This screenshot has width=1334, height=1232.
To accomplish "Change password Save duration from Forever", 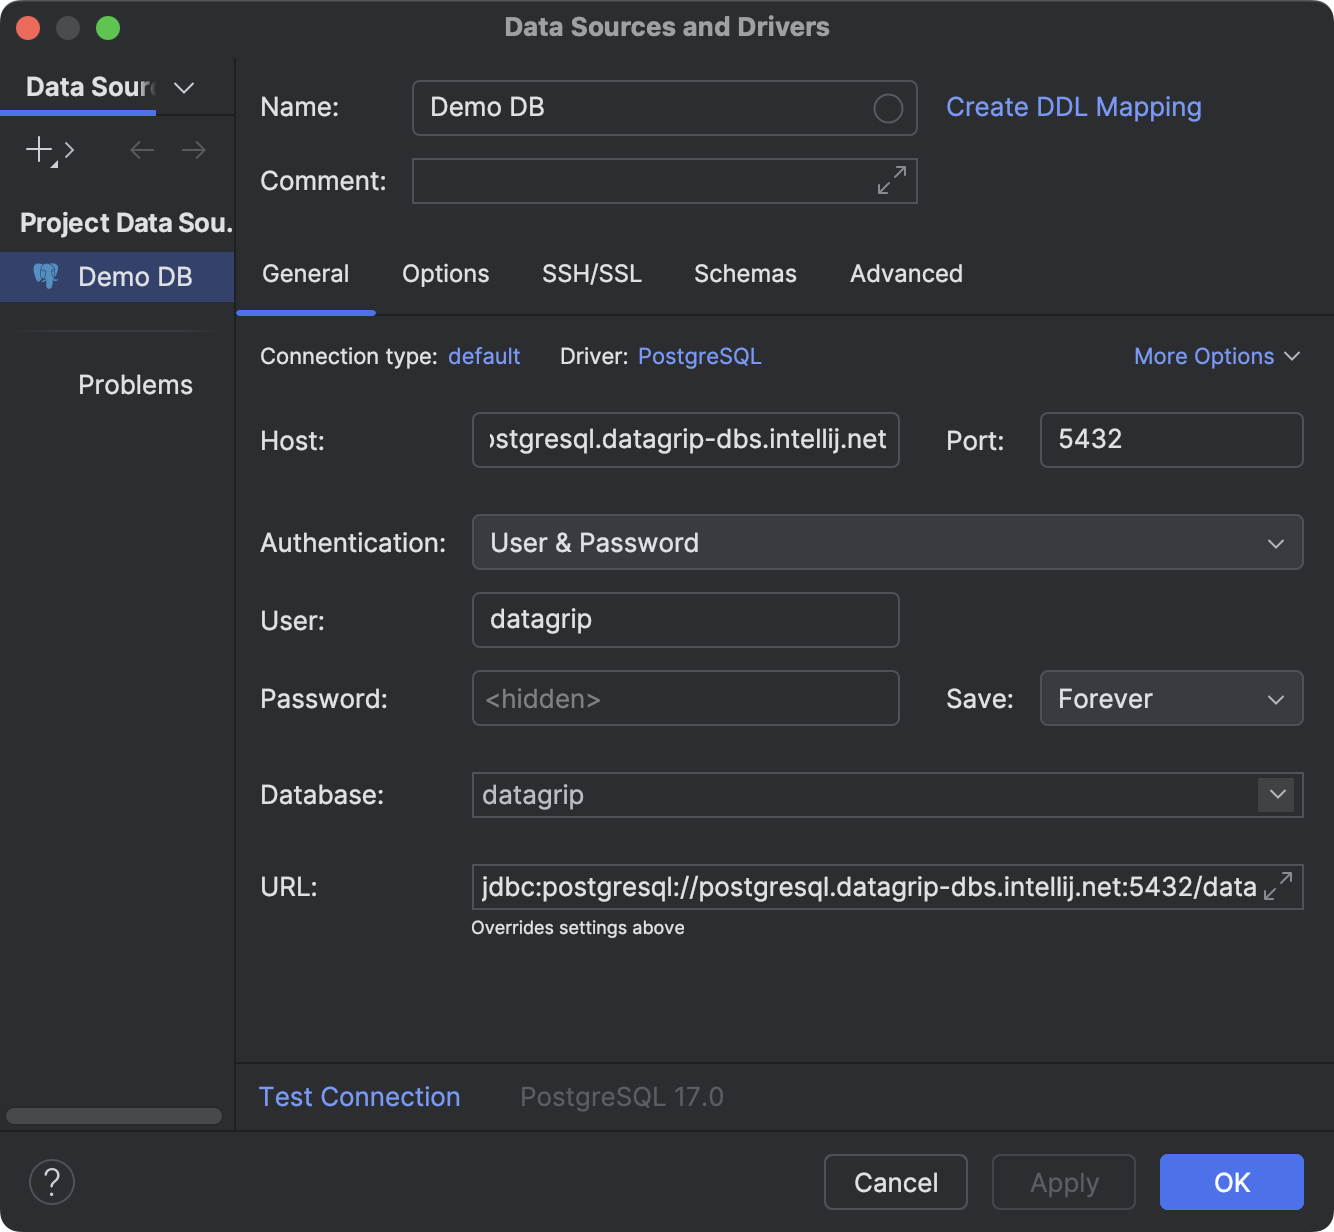I will 1171,698.
